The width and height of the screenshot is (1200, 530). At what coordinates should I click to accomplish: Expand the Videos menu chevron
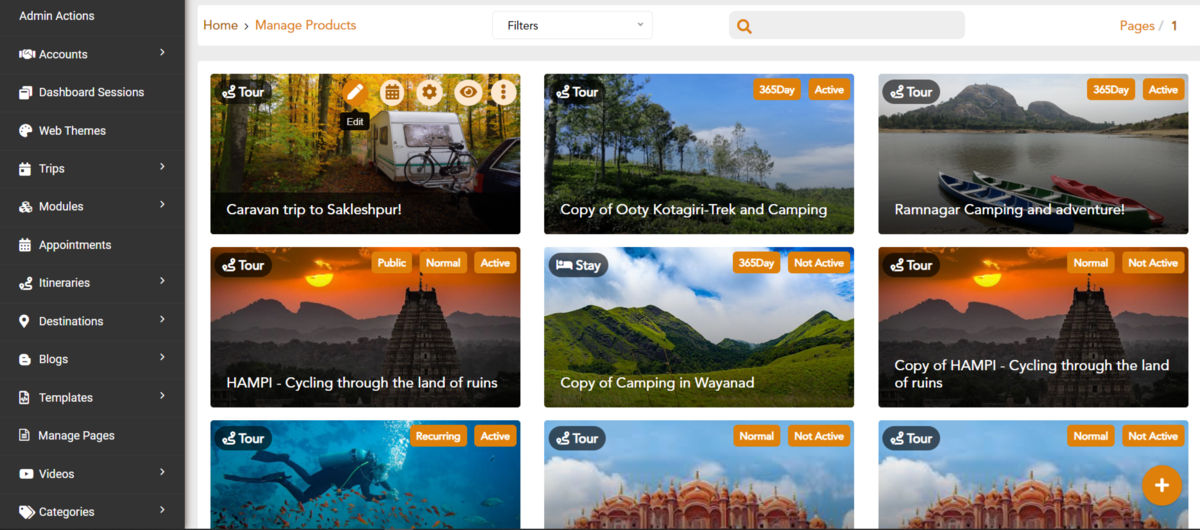tap(162, 472)
